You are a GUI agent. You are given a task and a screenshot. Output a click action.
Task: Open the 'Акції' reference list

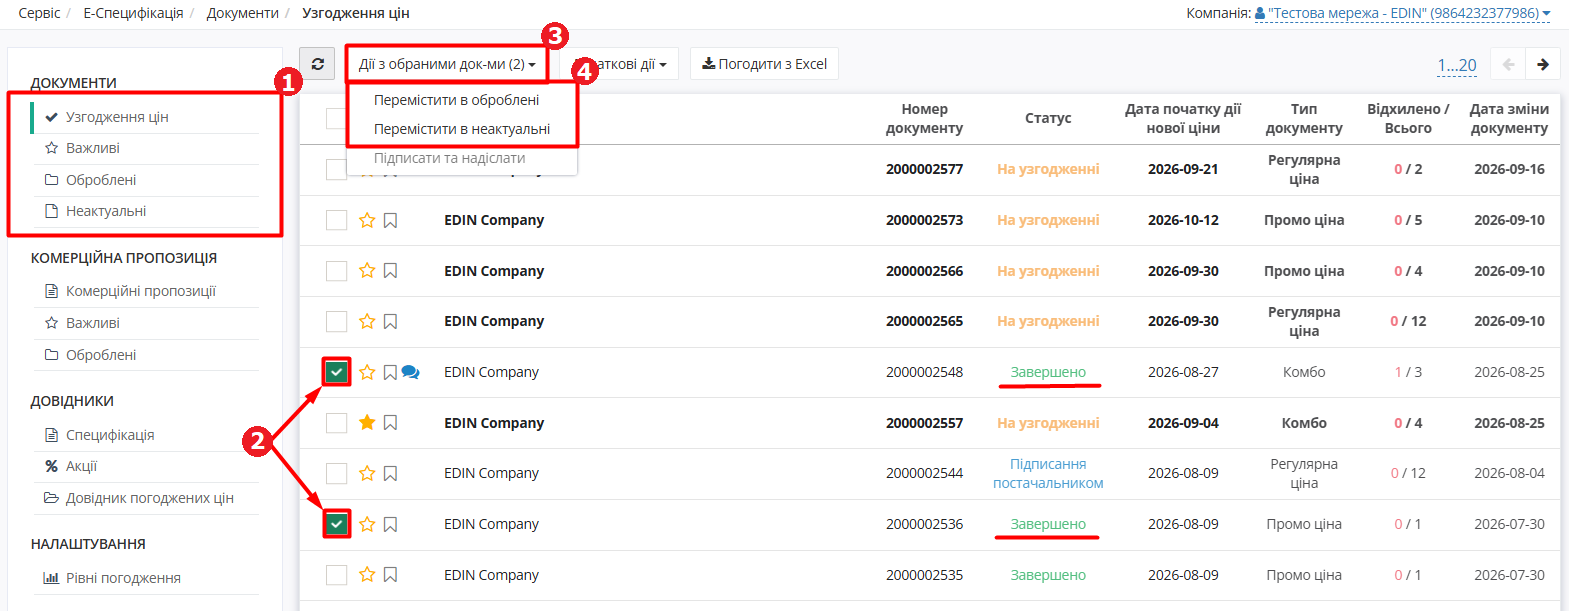click(81, 466)
